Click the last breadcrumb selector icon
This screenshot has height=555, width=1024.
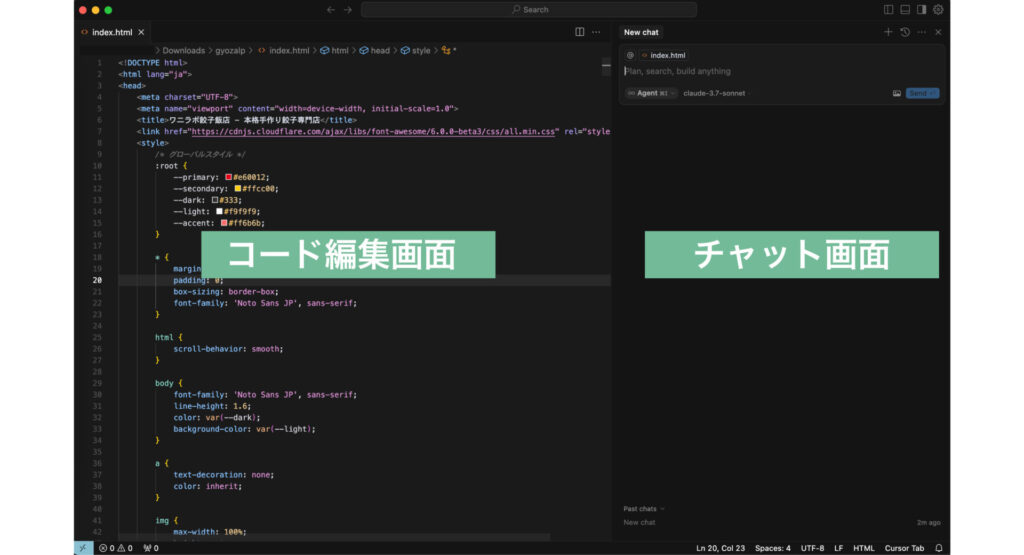point(446,50)
